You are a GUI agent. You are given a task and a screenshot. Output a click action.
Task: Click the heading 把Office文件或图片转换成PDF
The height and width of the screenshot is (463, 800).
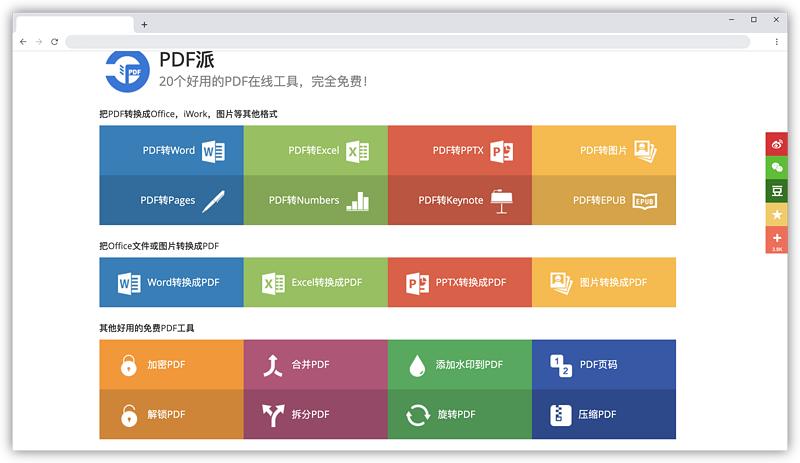pos(159,246)
